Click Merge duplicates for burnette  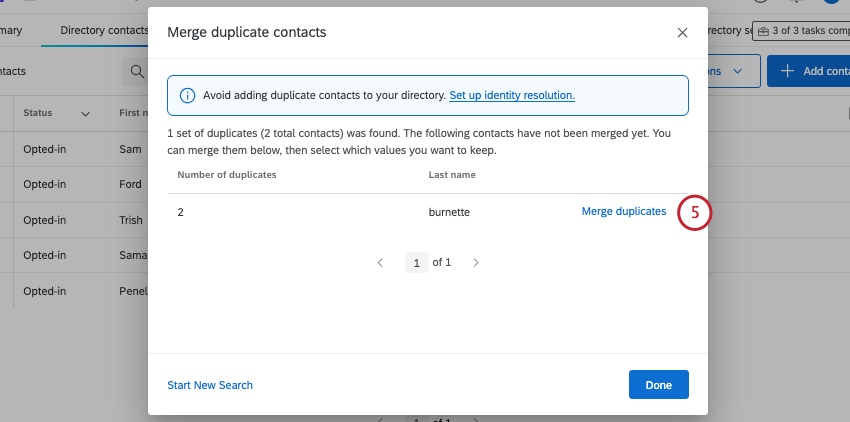point(623,212)
